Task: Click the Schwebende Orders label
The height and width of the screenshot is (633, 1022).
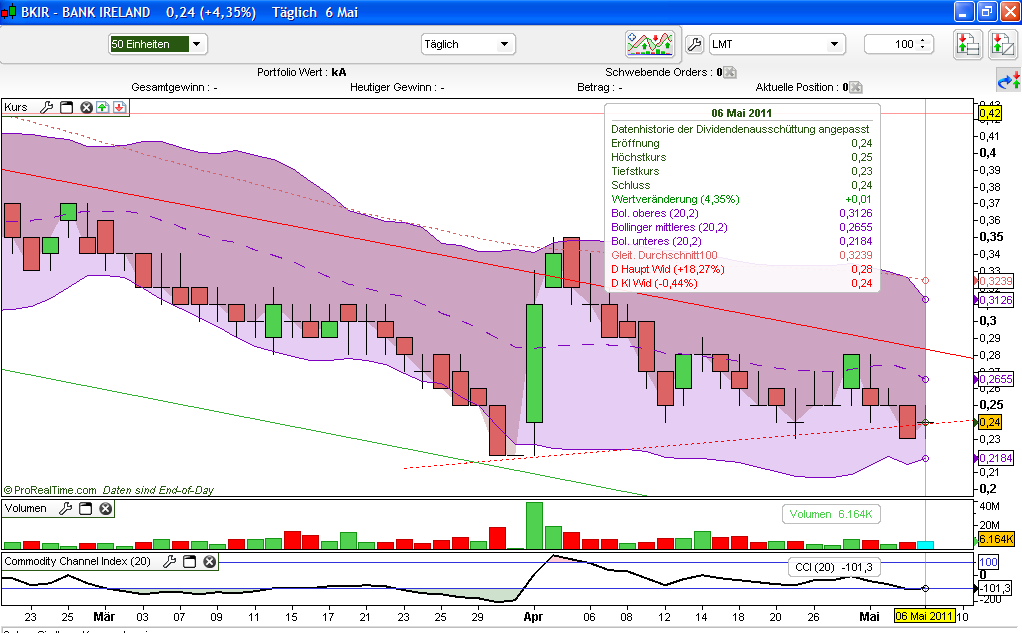Action: (x=658, y=72)
